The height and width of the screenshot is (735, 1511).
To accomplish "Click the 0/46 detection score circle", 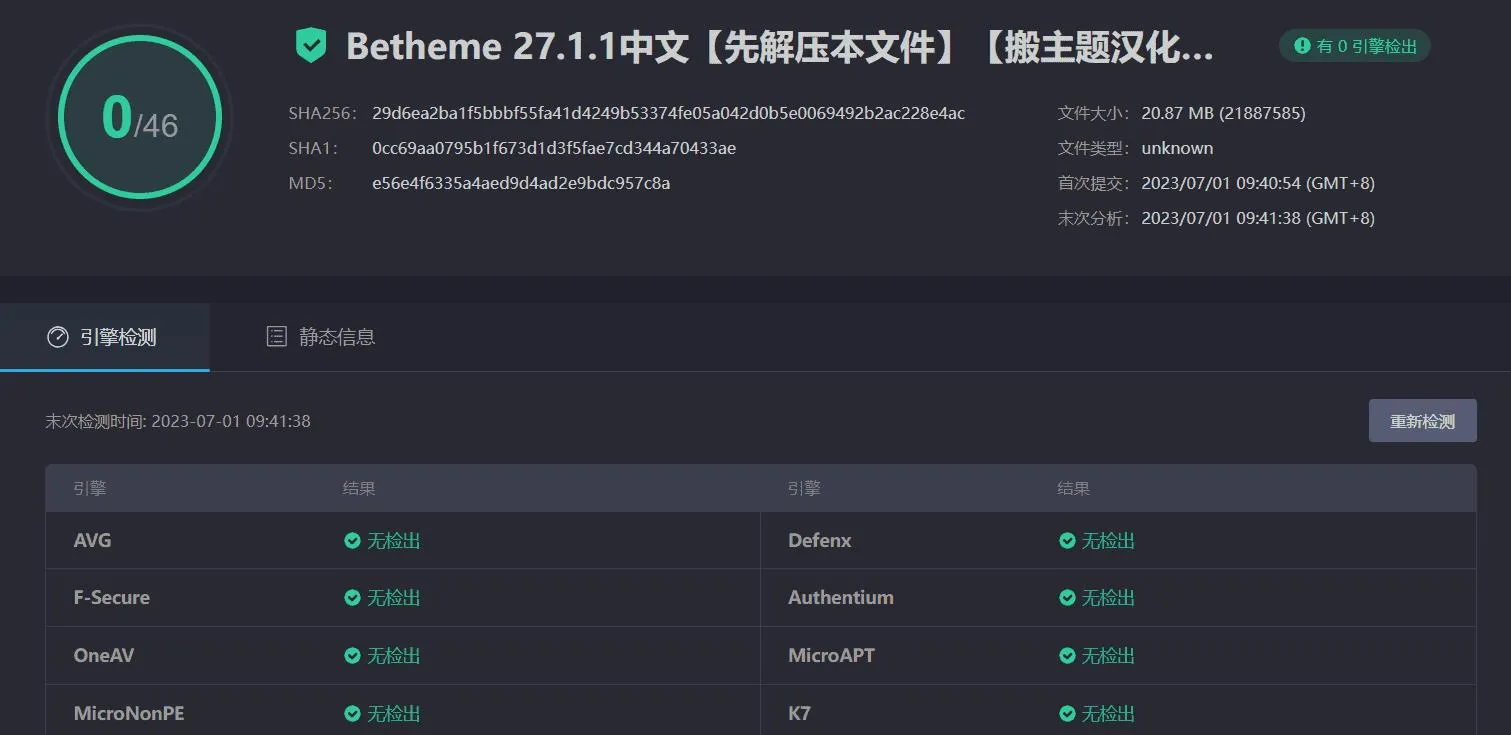I will [x=139, y=118].
